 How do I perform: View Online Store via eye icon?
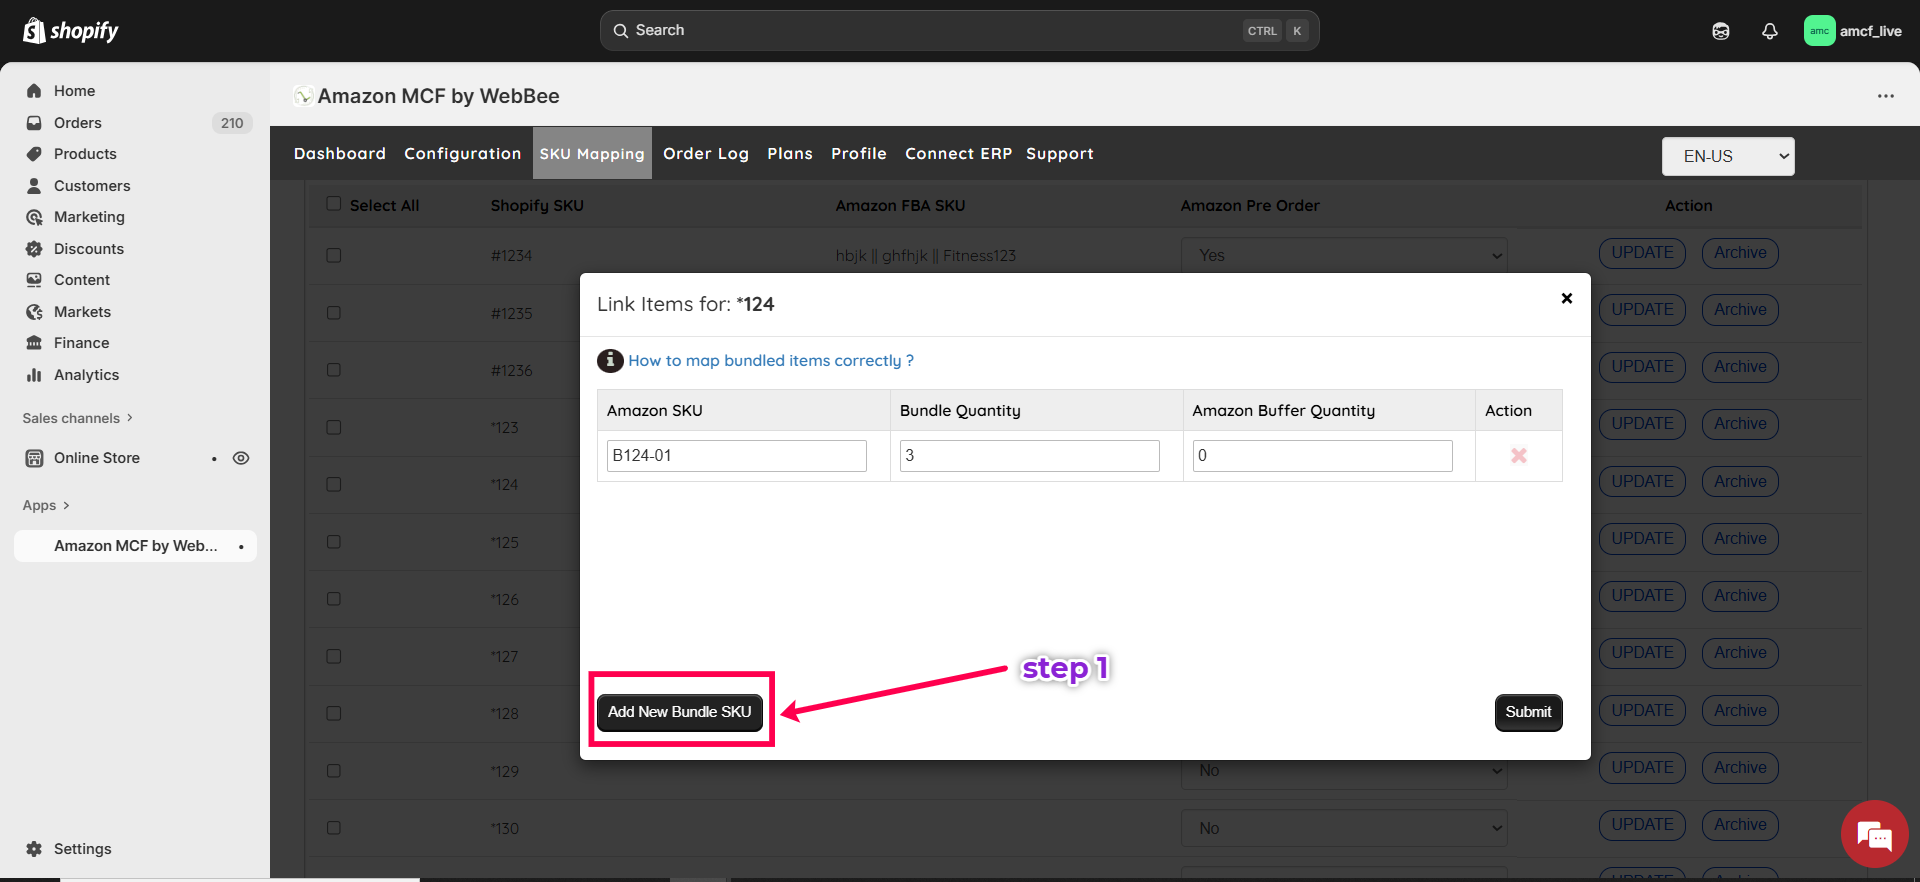click(241, 458)
